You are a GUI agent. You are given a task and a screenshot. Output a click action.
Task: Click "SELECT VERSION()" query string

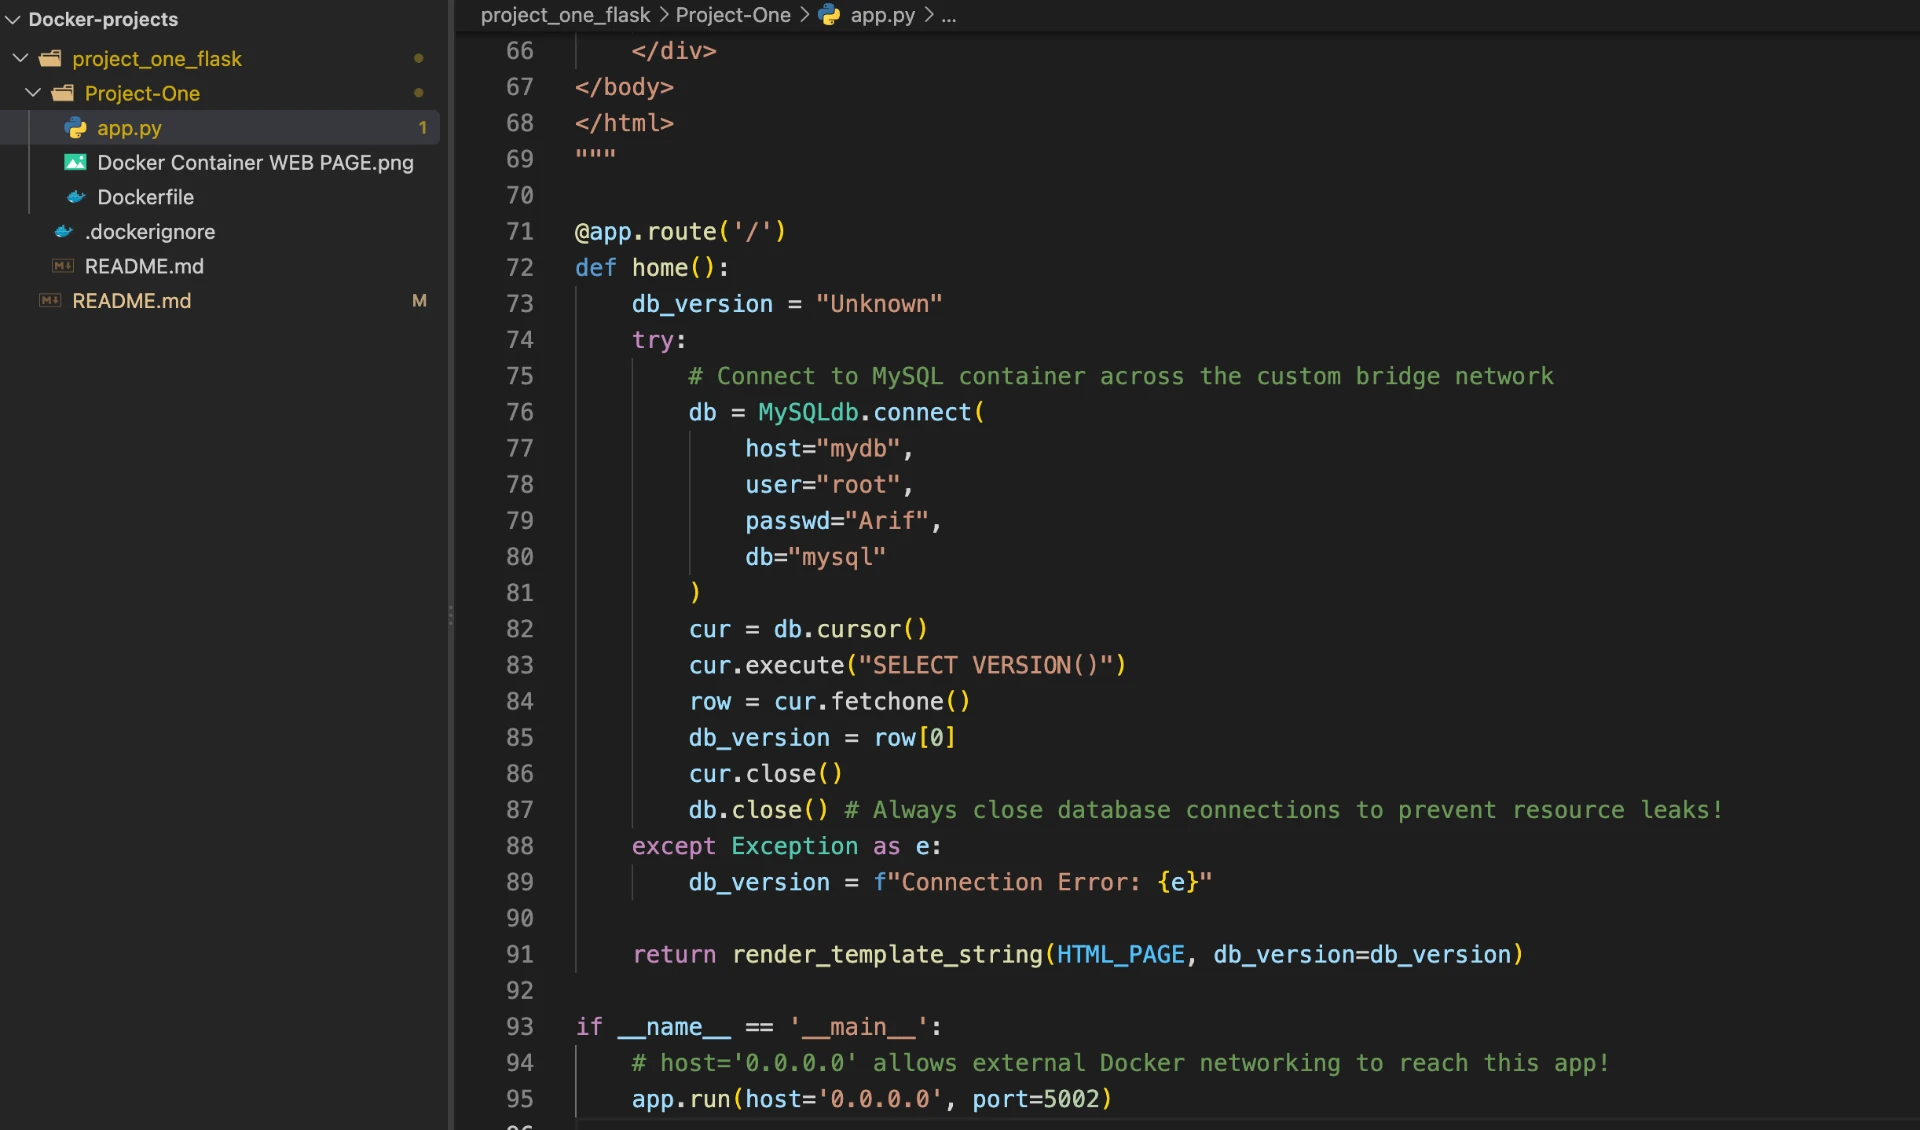point(985,665)
